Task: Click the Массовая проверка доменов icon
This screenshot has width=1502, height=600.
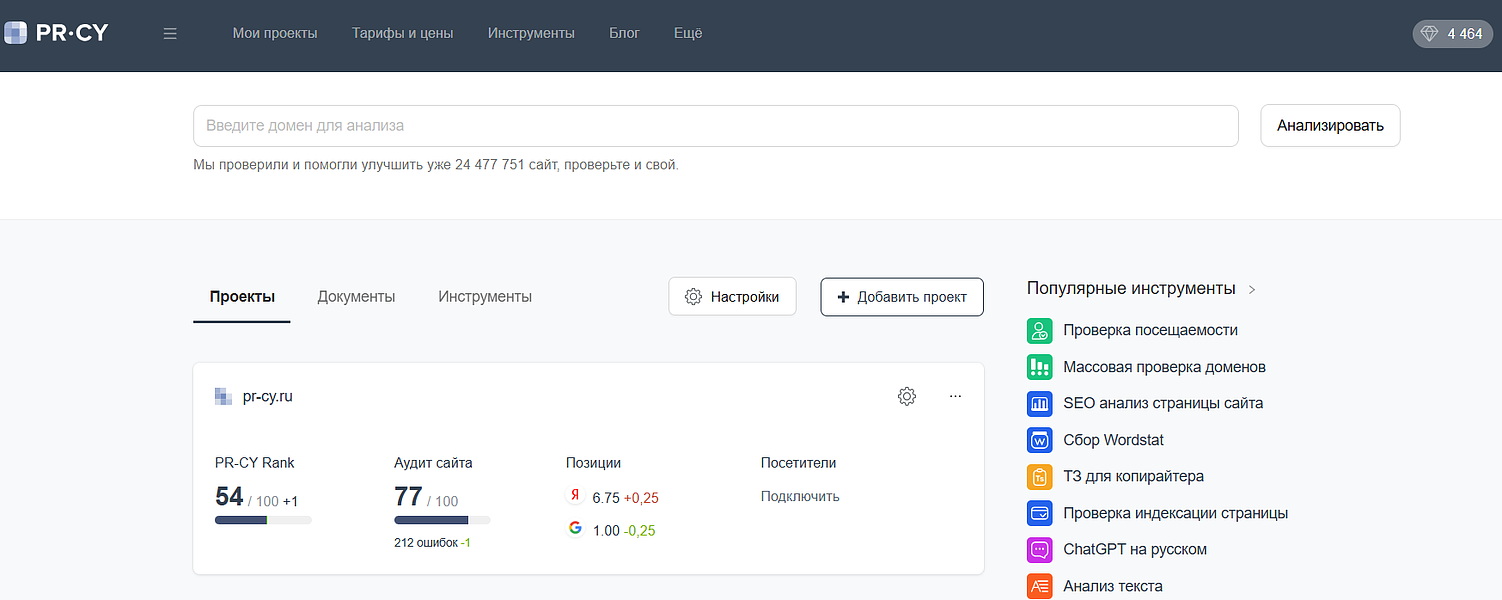Action: pyautogui.click(x=1040, y=367)
